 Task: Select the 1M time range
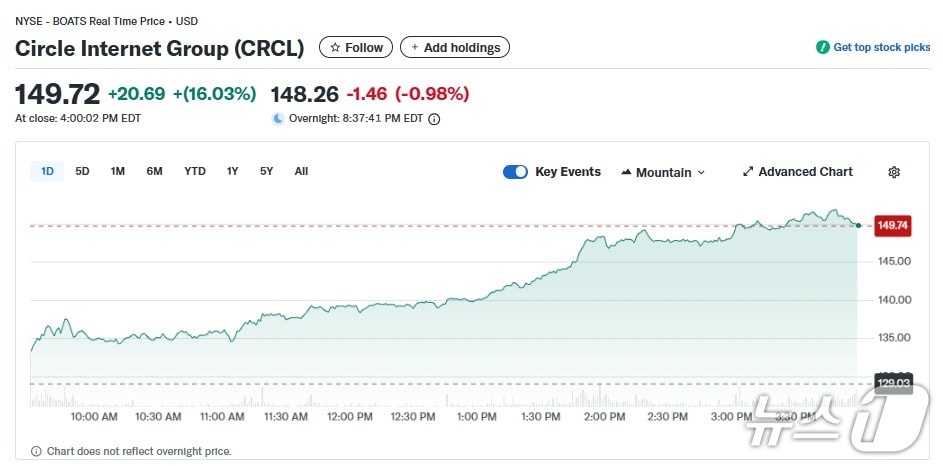click(x=118, y=171)
